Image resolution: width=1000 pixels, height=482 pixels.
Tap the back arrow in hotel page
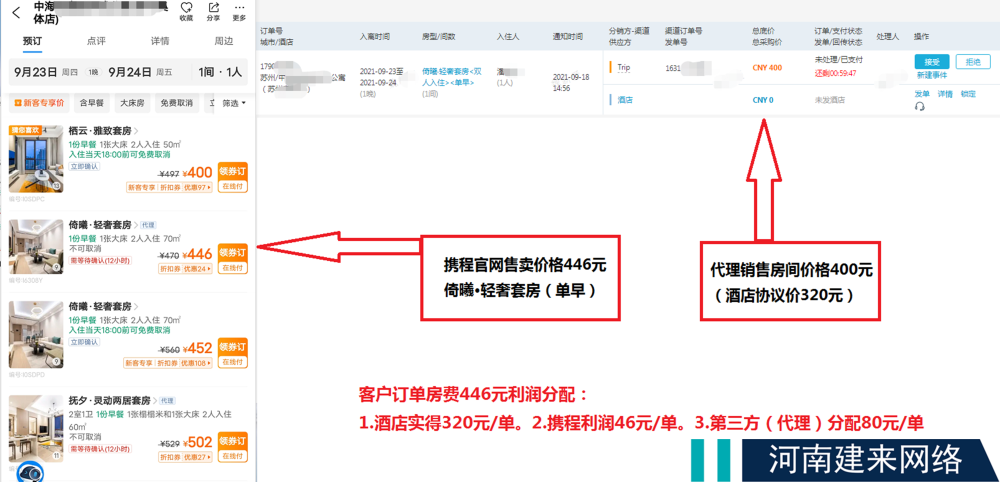point(16,11)
